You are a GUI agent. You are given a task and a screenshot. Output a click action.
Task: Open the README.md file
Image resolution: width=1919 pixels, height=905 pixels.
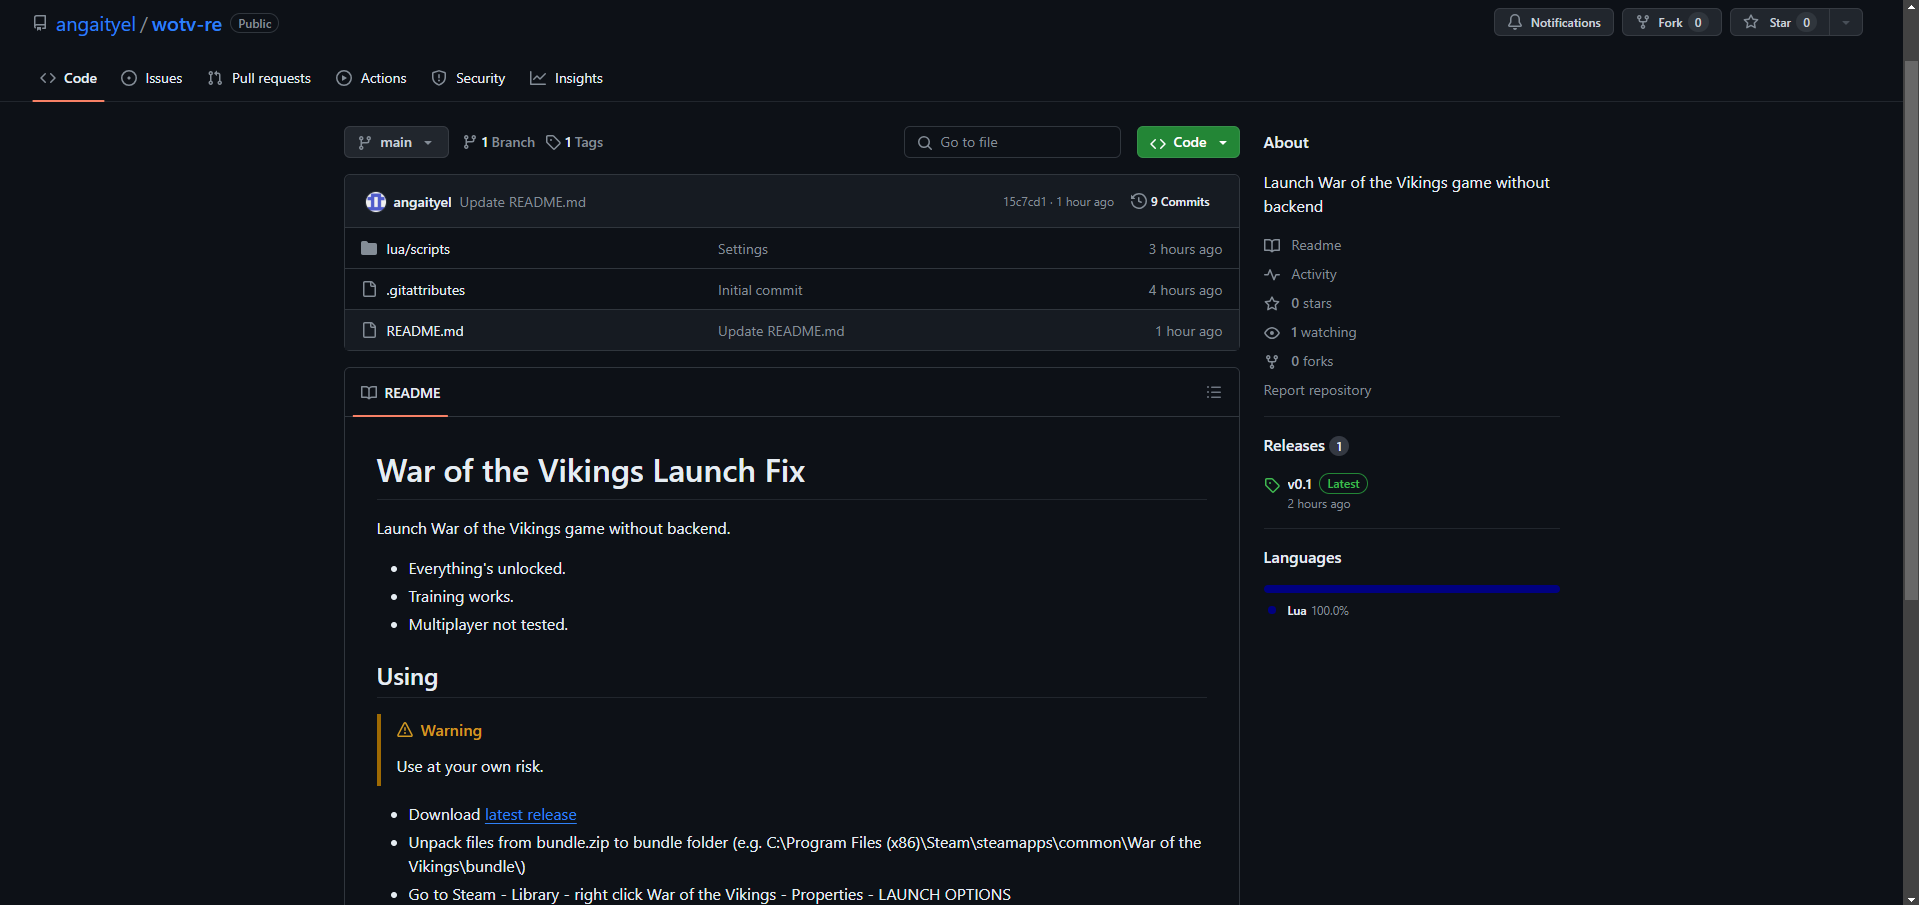coord(425,331)
